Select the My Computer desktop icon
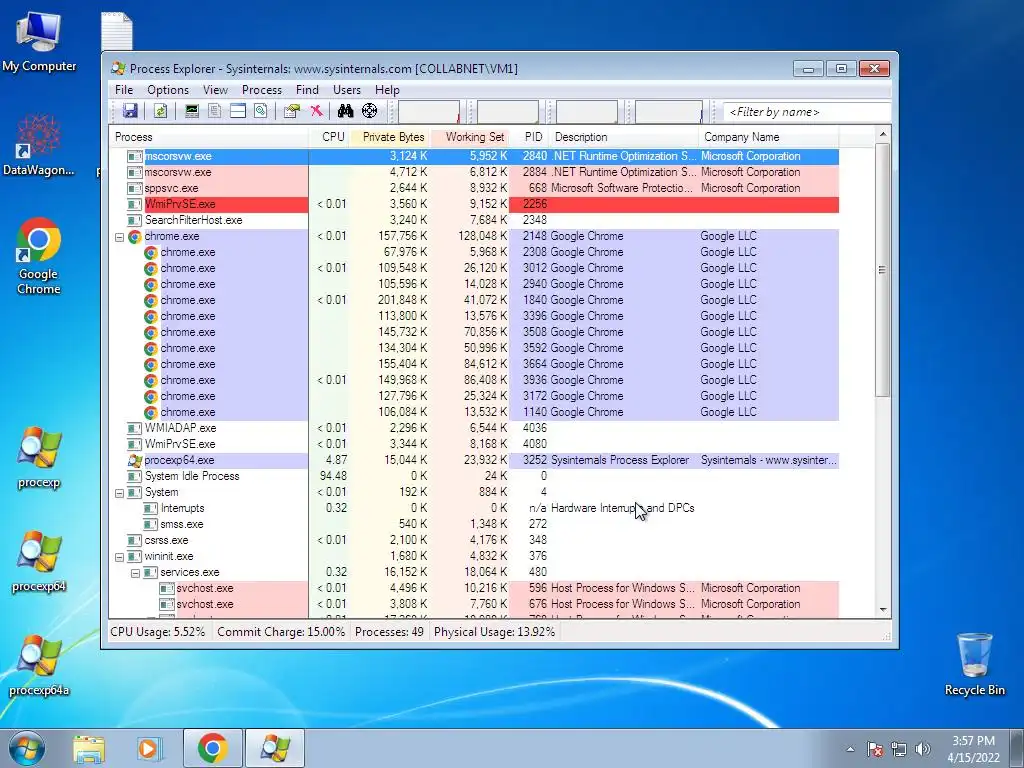 point(39,42)
